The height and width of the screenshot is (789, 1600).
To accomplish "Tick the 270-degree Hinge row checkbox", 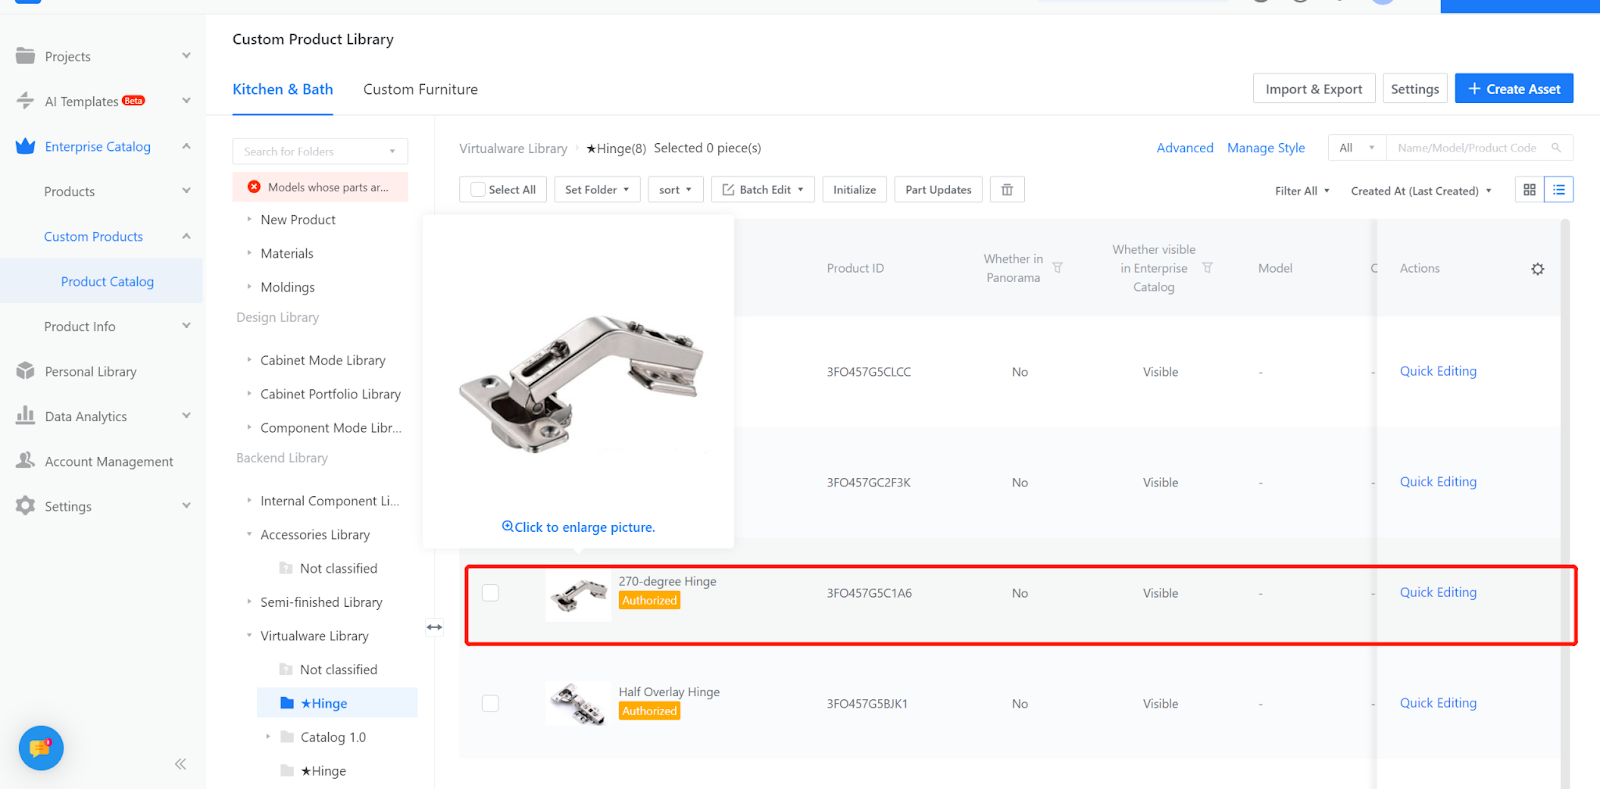I will click(x=490, y=593).
